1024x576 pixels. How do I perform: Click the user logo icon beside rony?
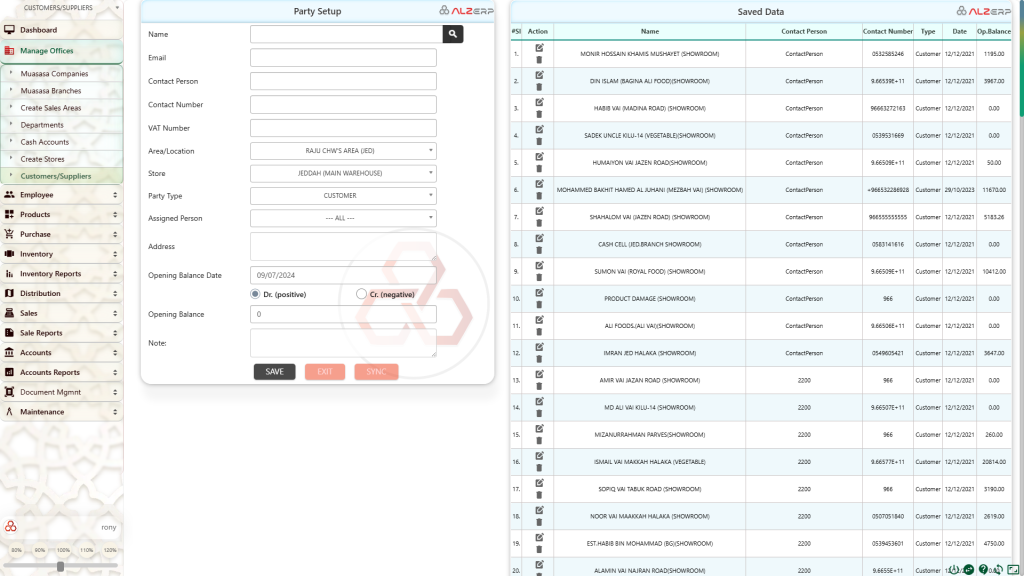[10, 526]
